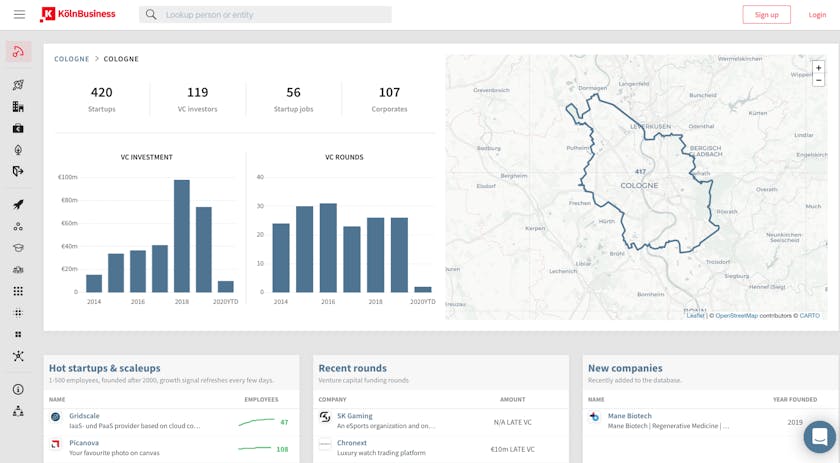This screenshot has height=463, width=840.
Task: Go to the first Cologne breadcrumb
Action: (x=72, y=59)
